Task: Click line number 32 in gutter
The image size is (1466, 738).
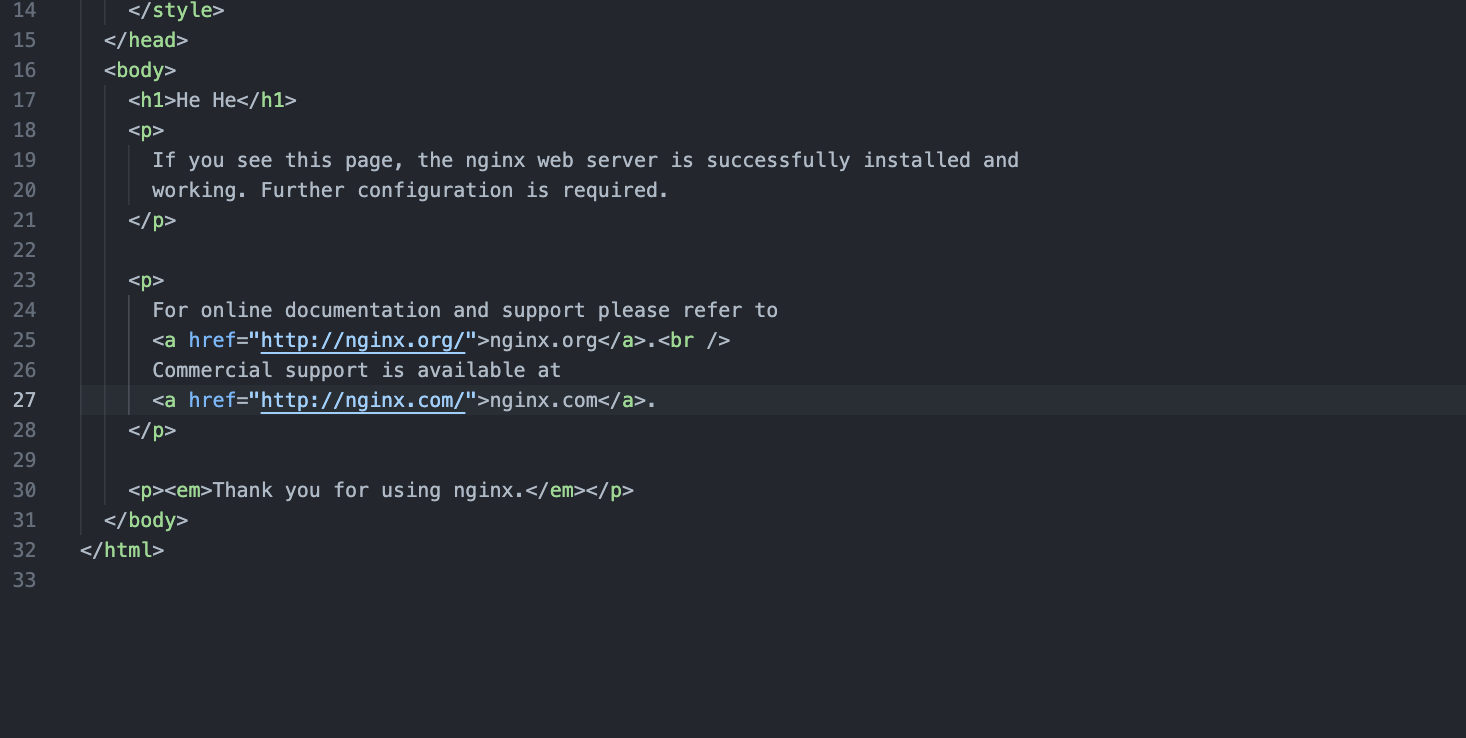Action: coord(24,550)
